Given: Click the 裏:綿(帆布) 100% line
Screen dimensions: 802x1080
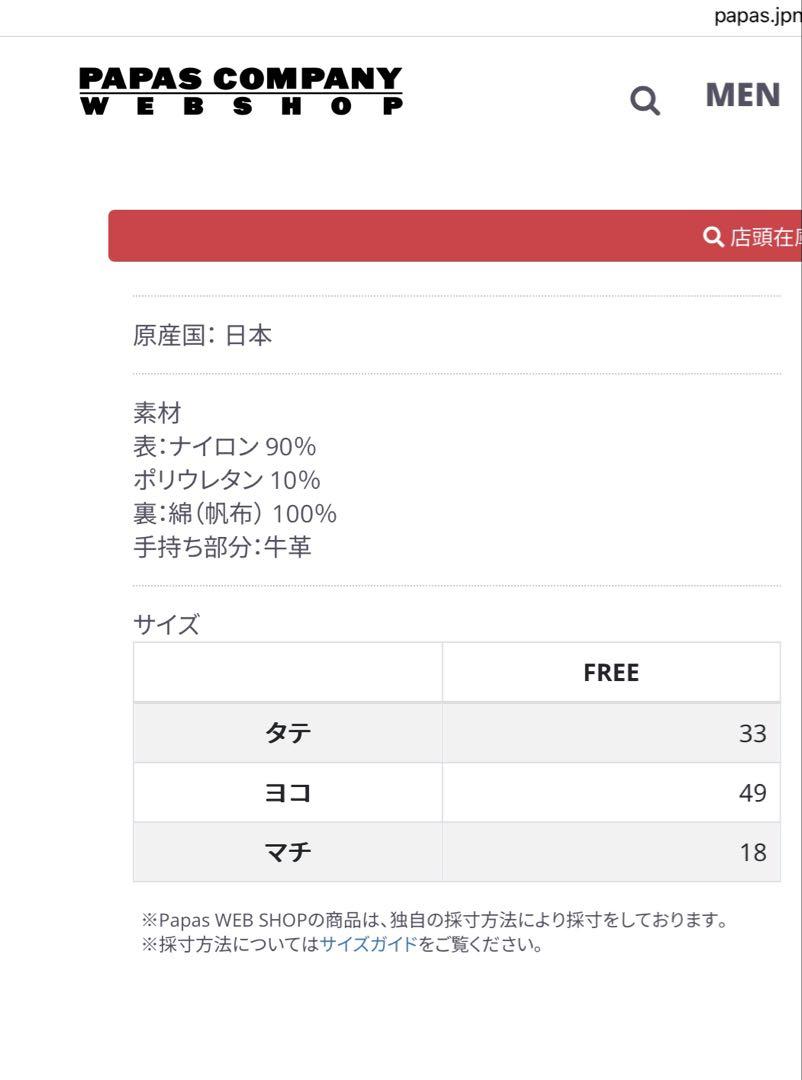Looking at the screenshot, I should point(235,514).
